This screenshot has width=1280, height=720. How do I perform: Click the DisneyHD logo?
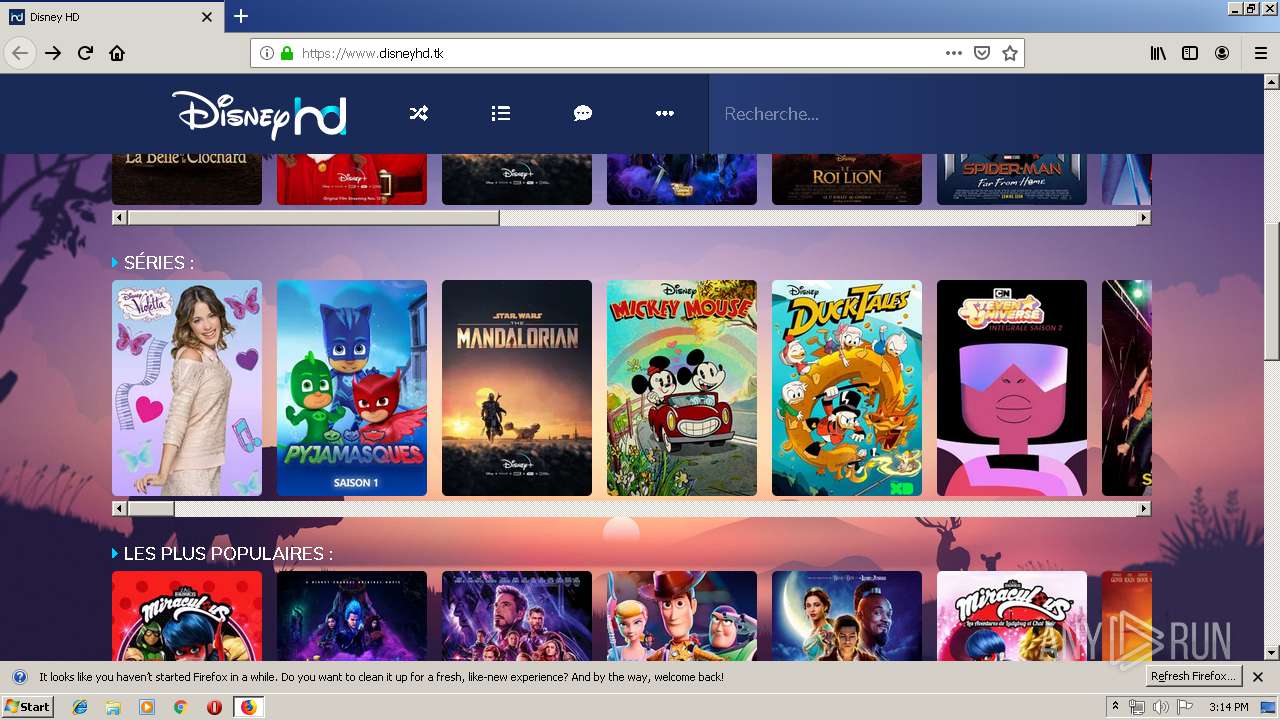[x=259, y=114]
